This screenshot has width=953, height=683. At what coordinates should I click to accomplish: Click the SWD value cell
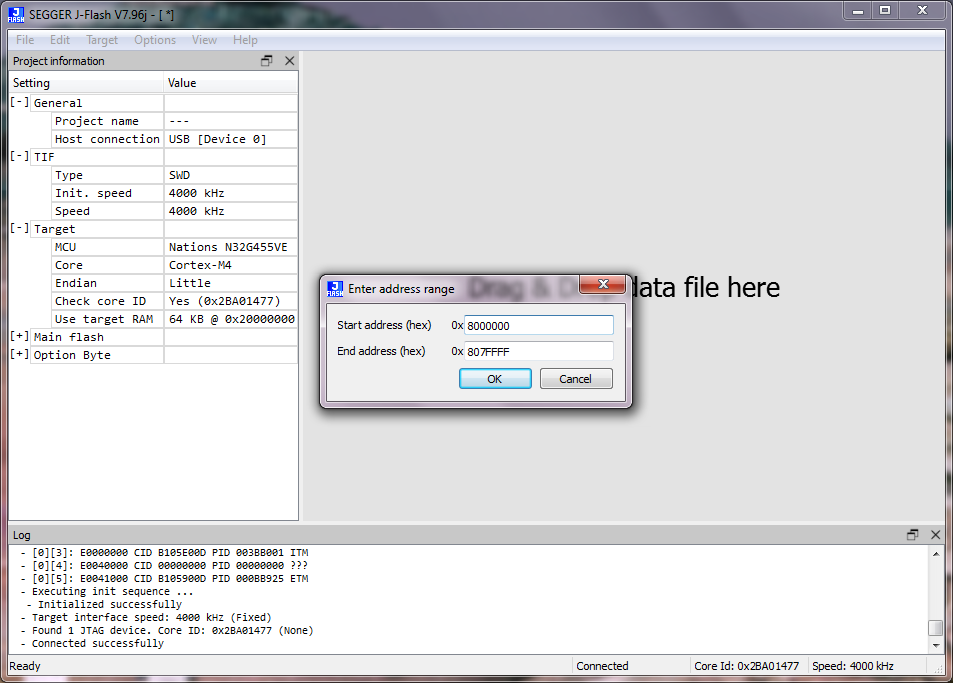(231, 175)
